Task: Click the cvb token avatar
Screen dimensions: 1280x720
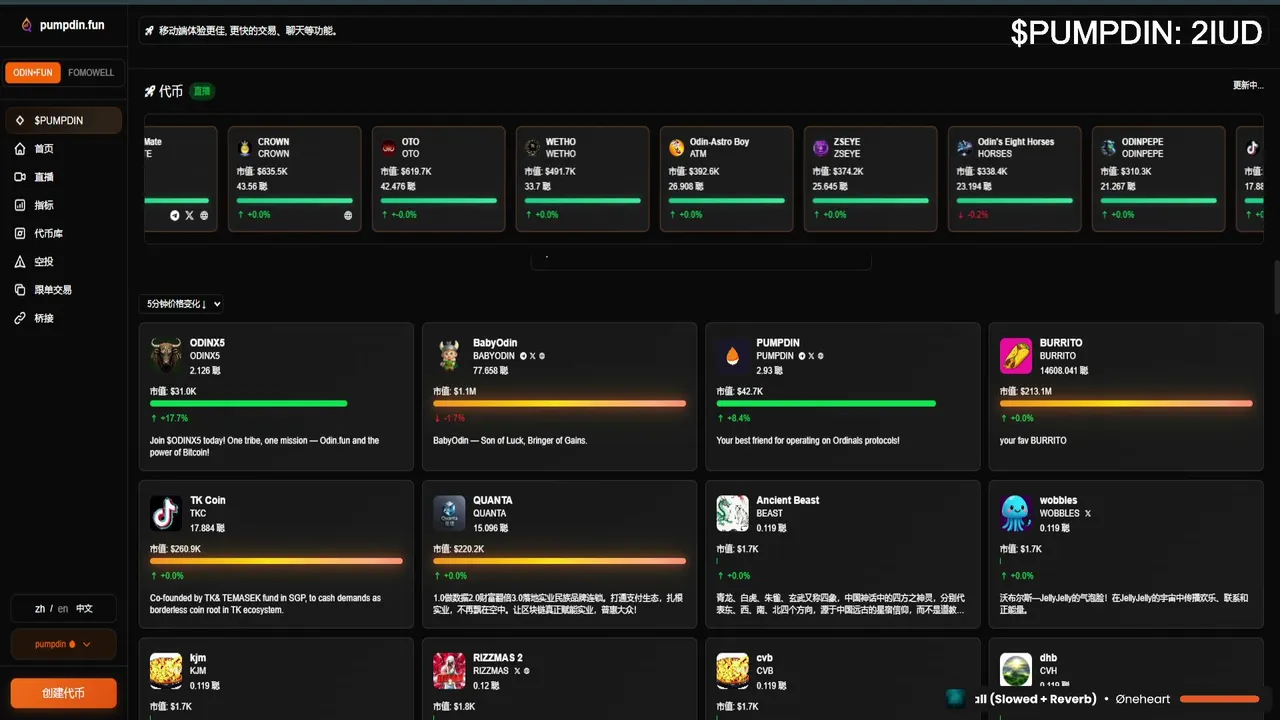Action: click(733, 671)
